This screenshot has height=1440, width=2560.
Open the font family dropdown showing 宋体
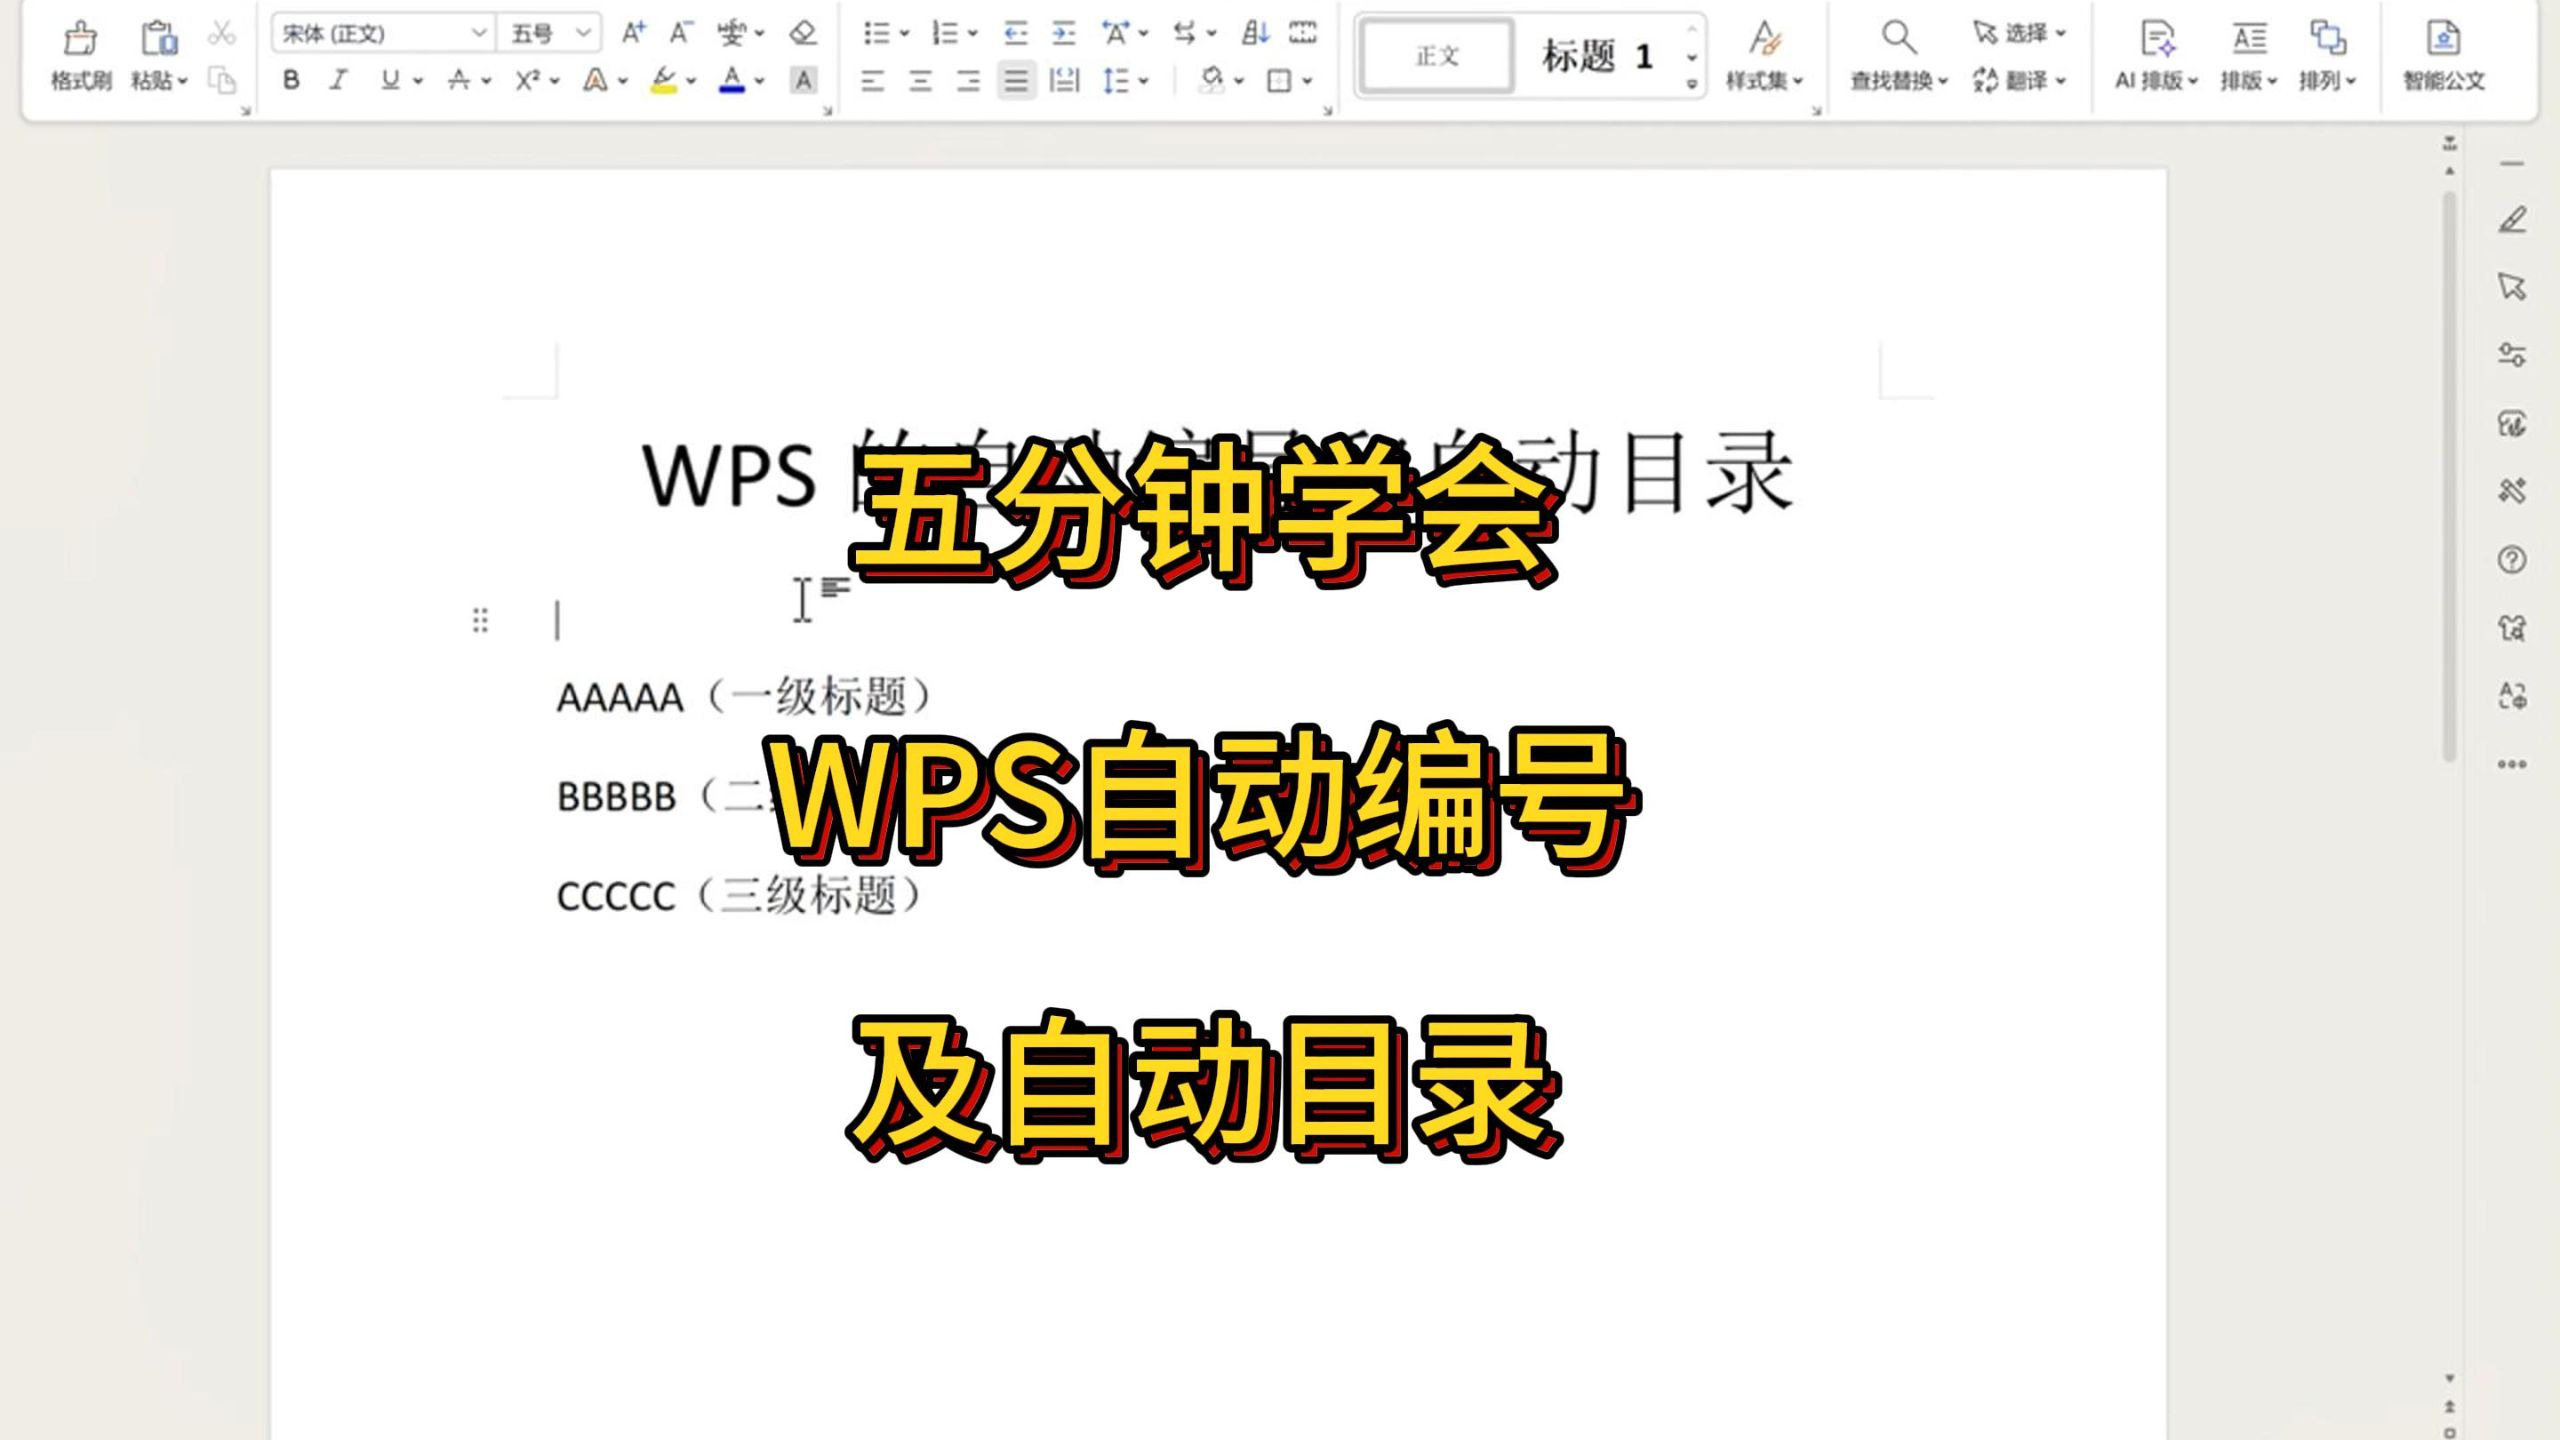(378, 32)
